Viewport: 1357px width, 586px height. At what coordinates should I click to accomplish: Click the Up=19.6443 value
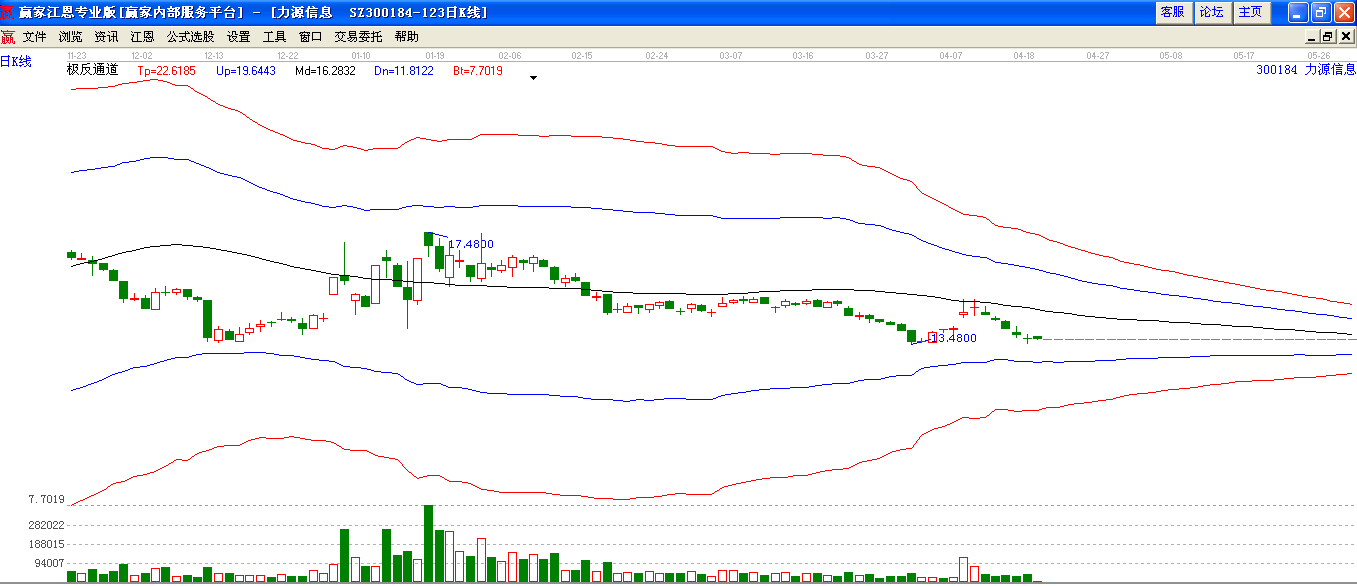246,71
